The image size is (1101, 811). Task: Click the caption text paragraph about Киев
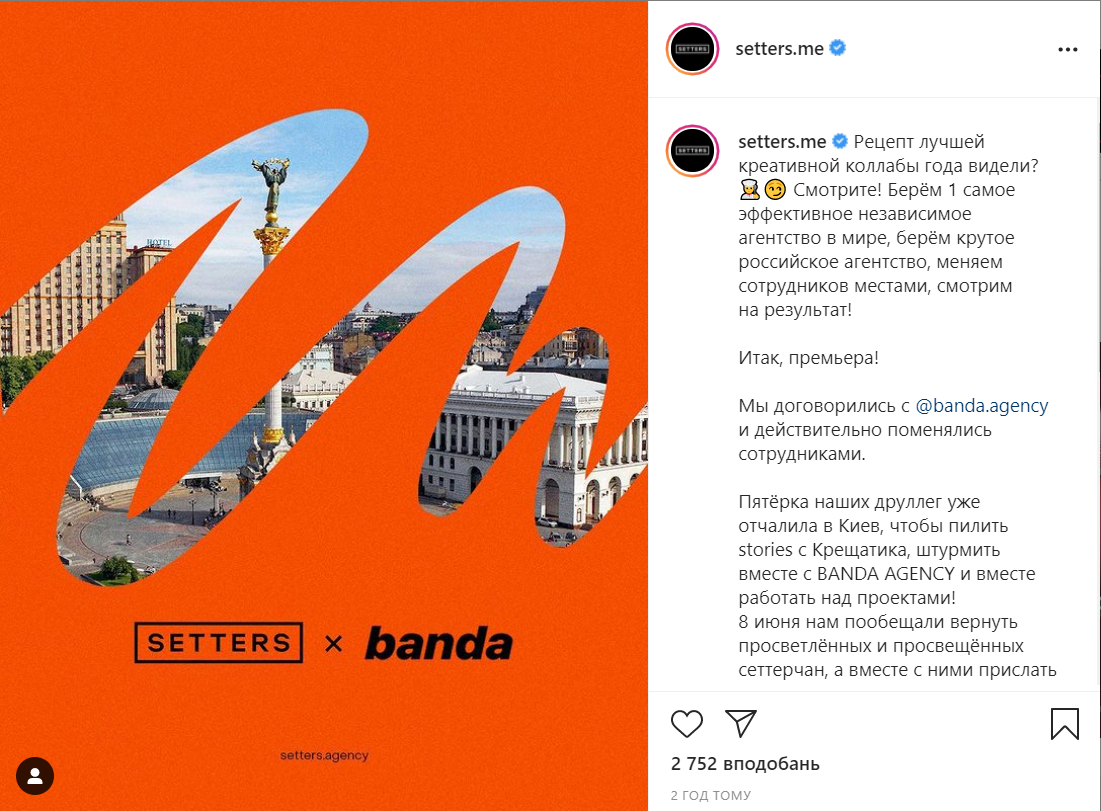(x=886, y=550)
